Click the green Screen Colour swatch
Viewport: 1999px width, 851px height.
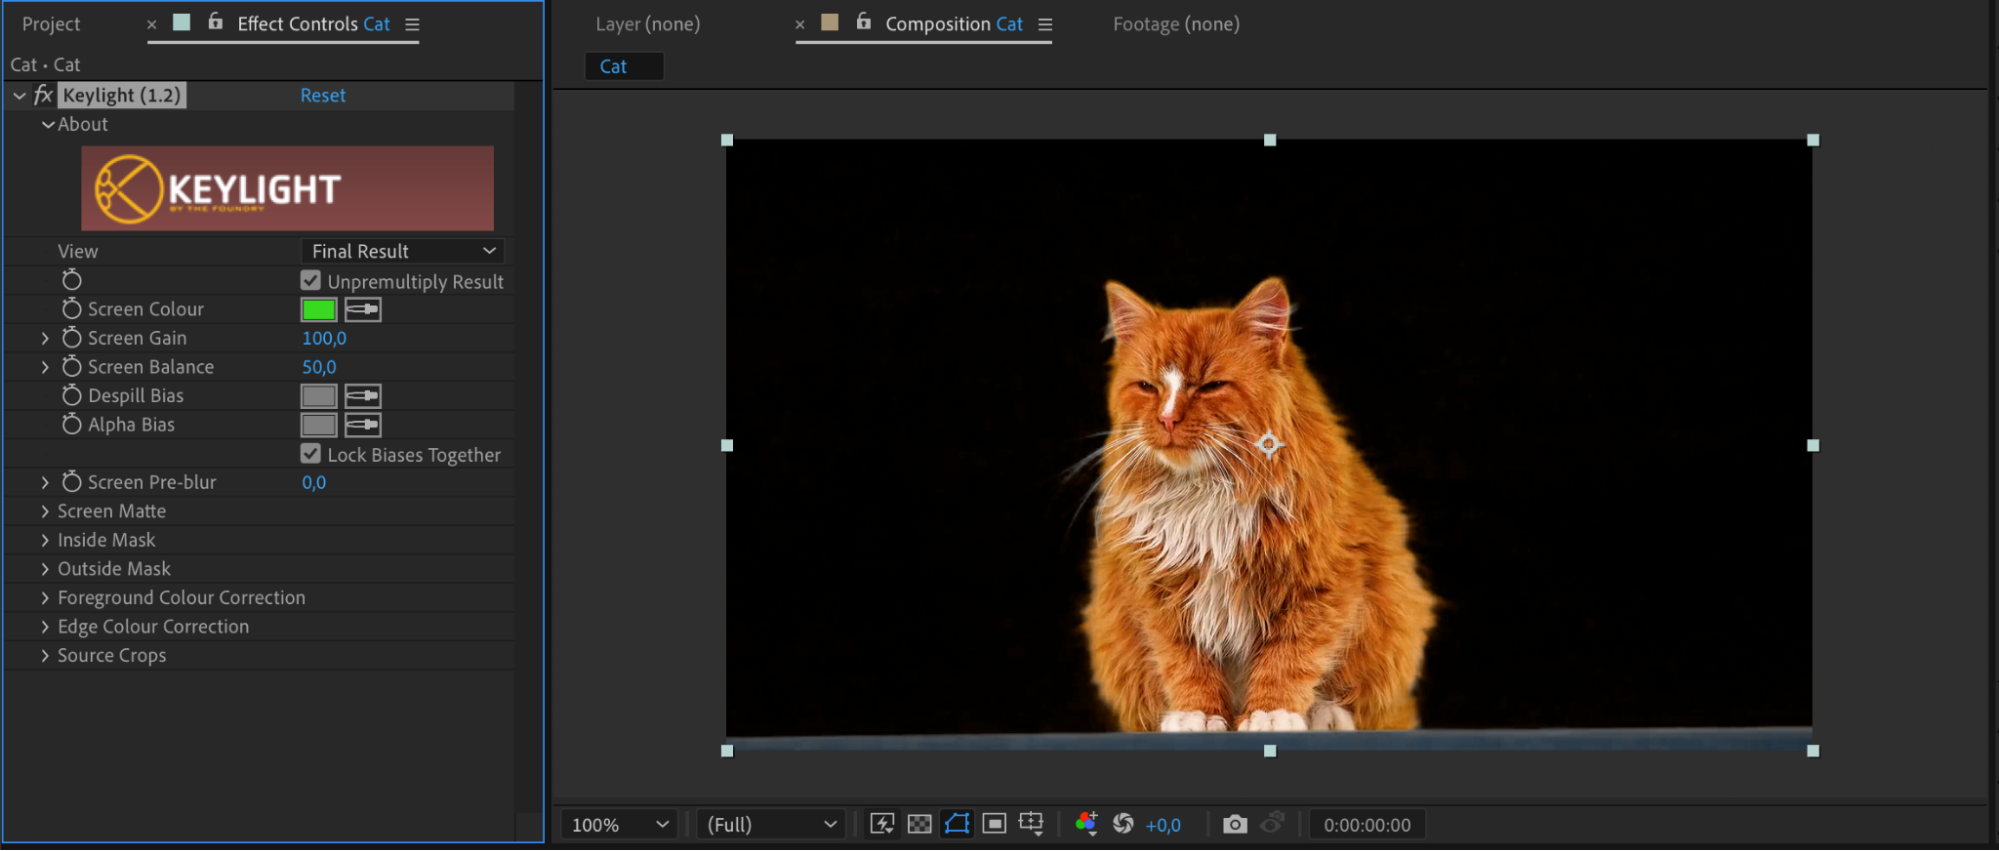click(x=319, y=310)
